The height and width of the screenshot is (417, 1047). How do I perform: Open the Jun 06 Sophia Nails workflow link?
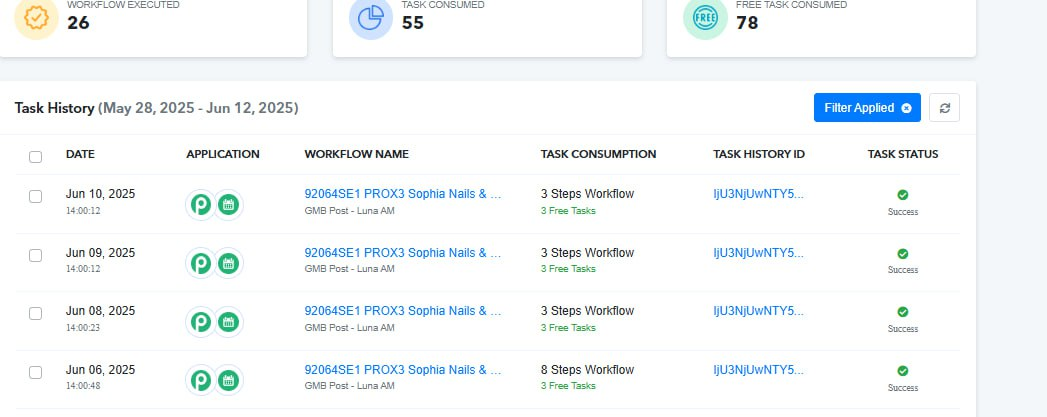pyautogui.click(x=403, y=370)
